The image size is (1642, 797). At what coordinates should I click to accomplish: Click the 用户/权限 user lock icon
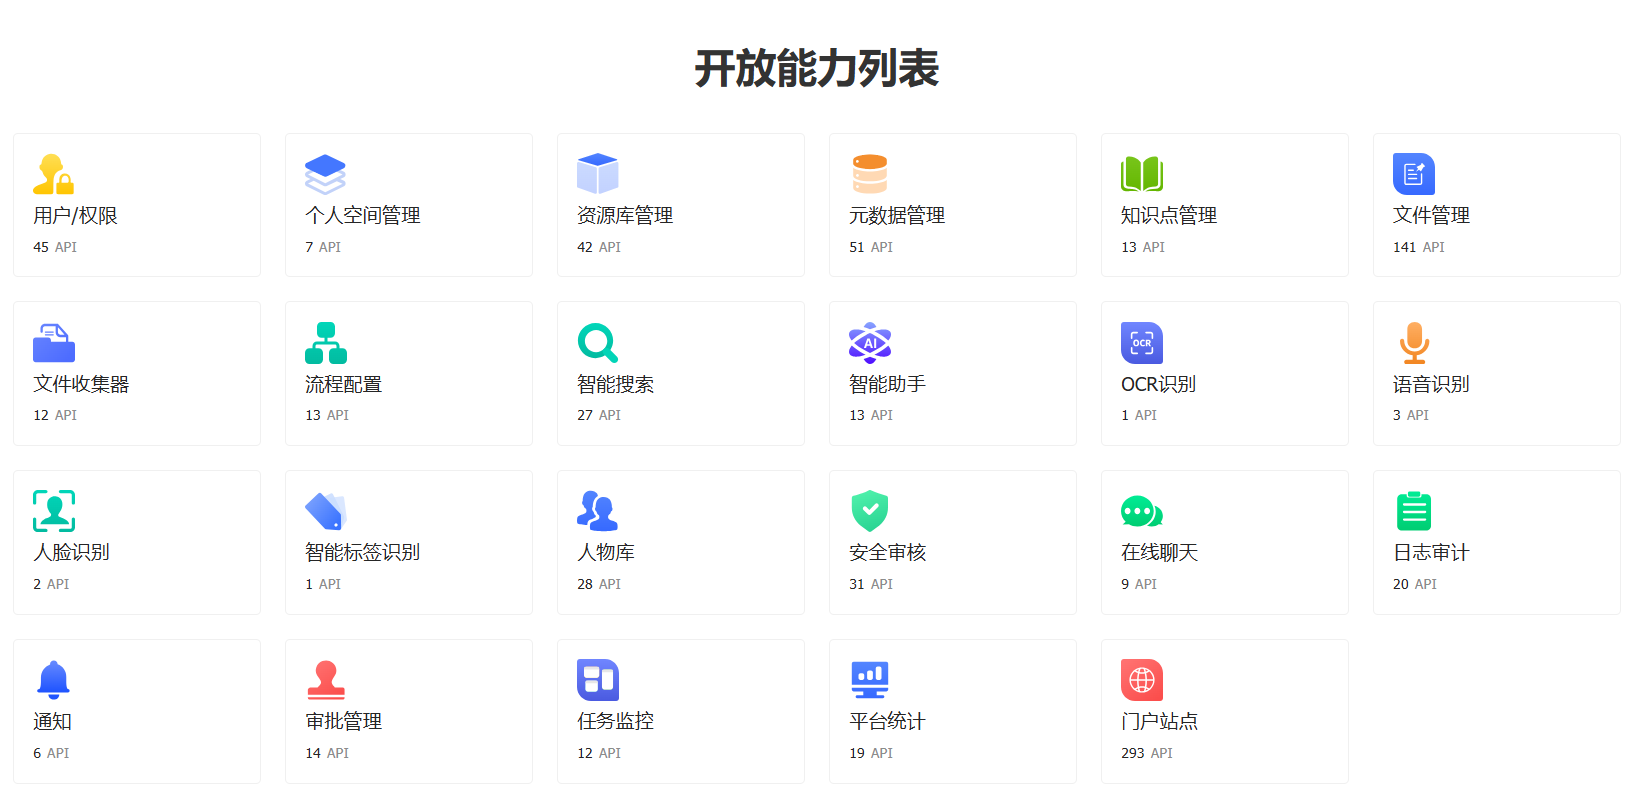[x=54, y=174]
